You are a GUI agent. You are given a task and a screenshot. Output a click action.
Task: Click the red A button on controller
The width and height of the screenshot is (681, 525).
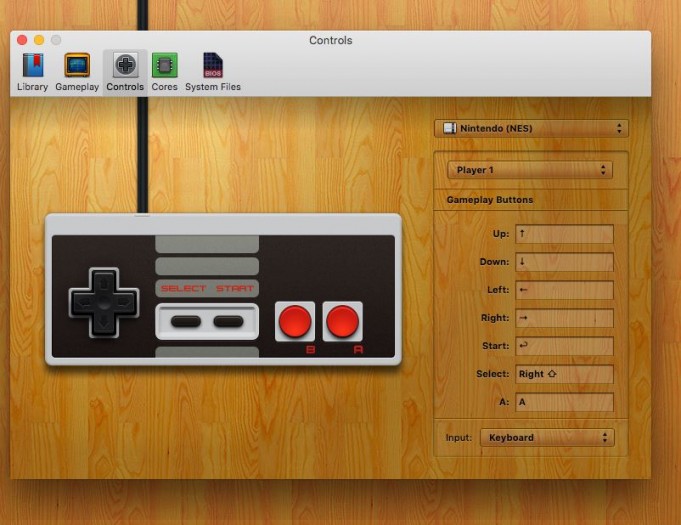click(342, 321)
